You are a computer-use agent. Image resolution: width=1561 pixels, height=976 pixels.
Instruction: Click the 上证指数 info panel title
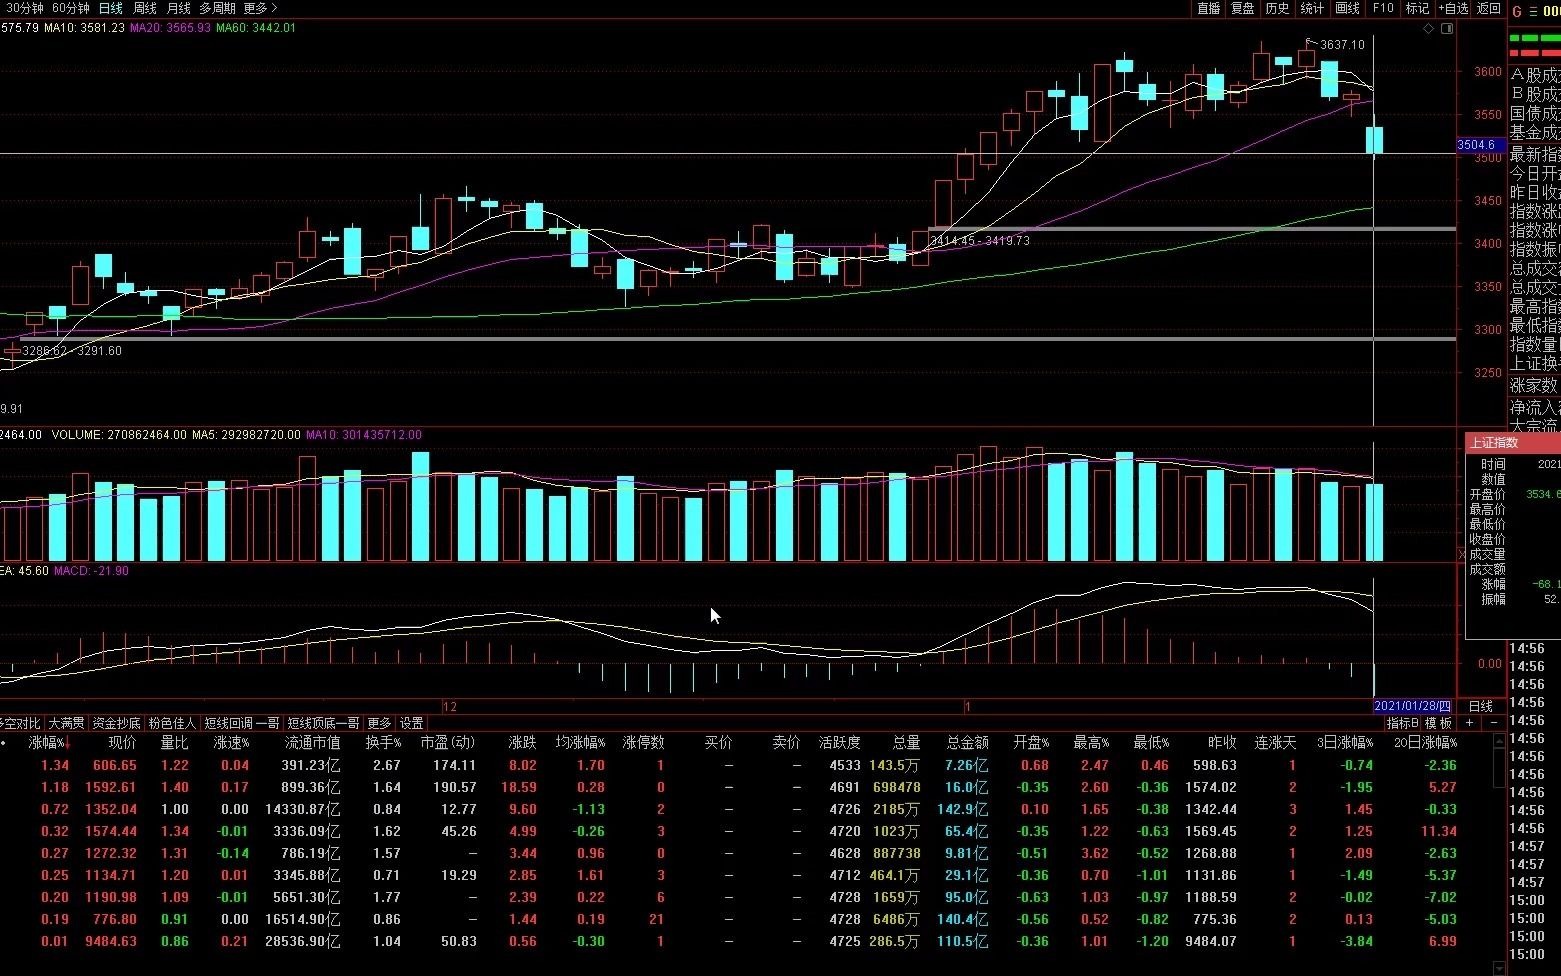[1493, 442]
